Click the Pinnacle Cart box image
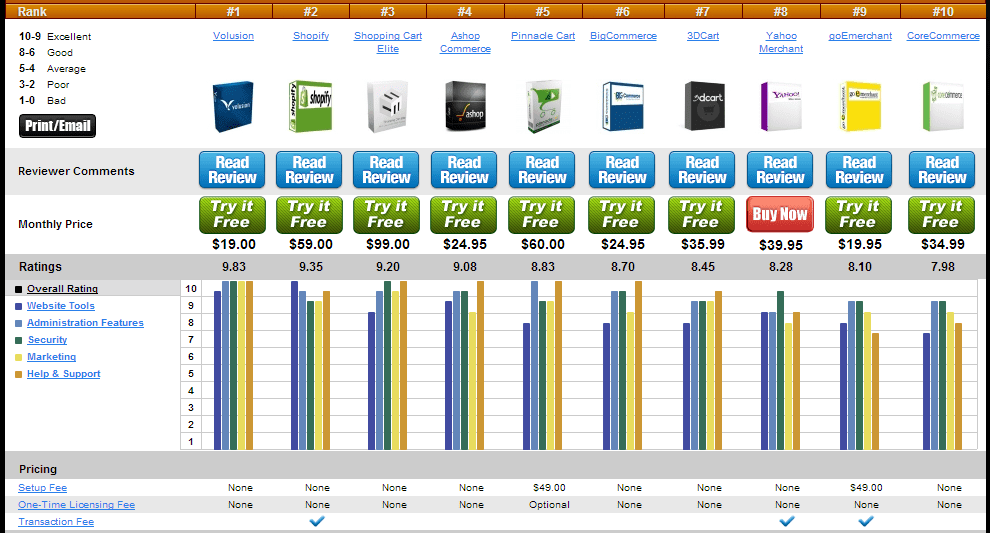Image resolution: width=990 pixels, height=533 pixels. [x=544, y=106]
